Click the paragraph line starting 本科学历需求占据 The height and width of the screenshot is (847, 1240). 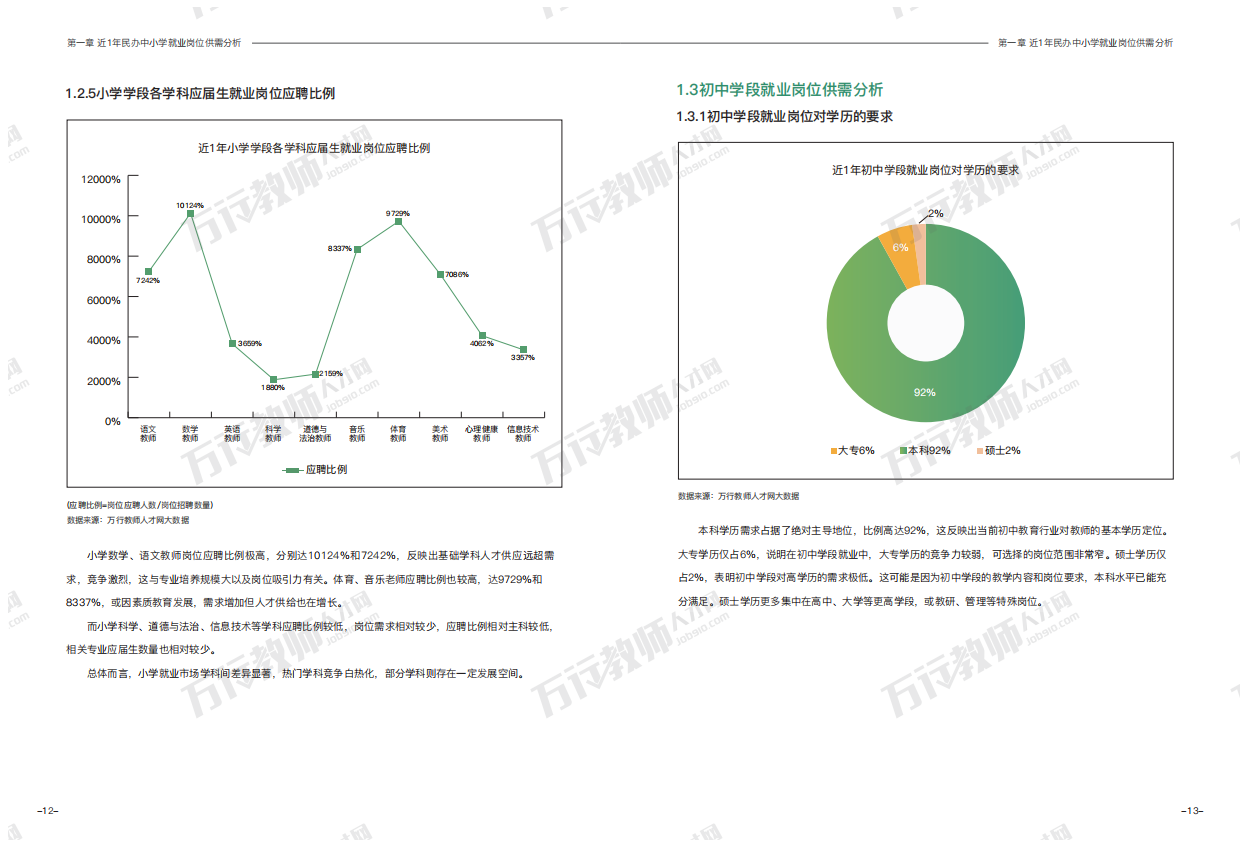pyautogui.click(x=933, y=530)
